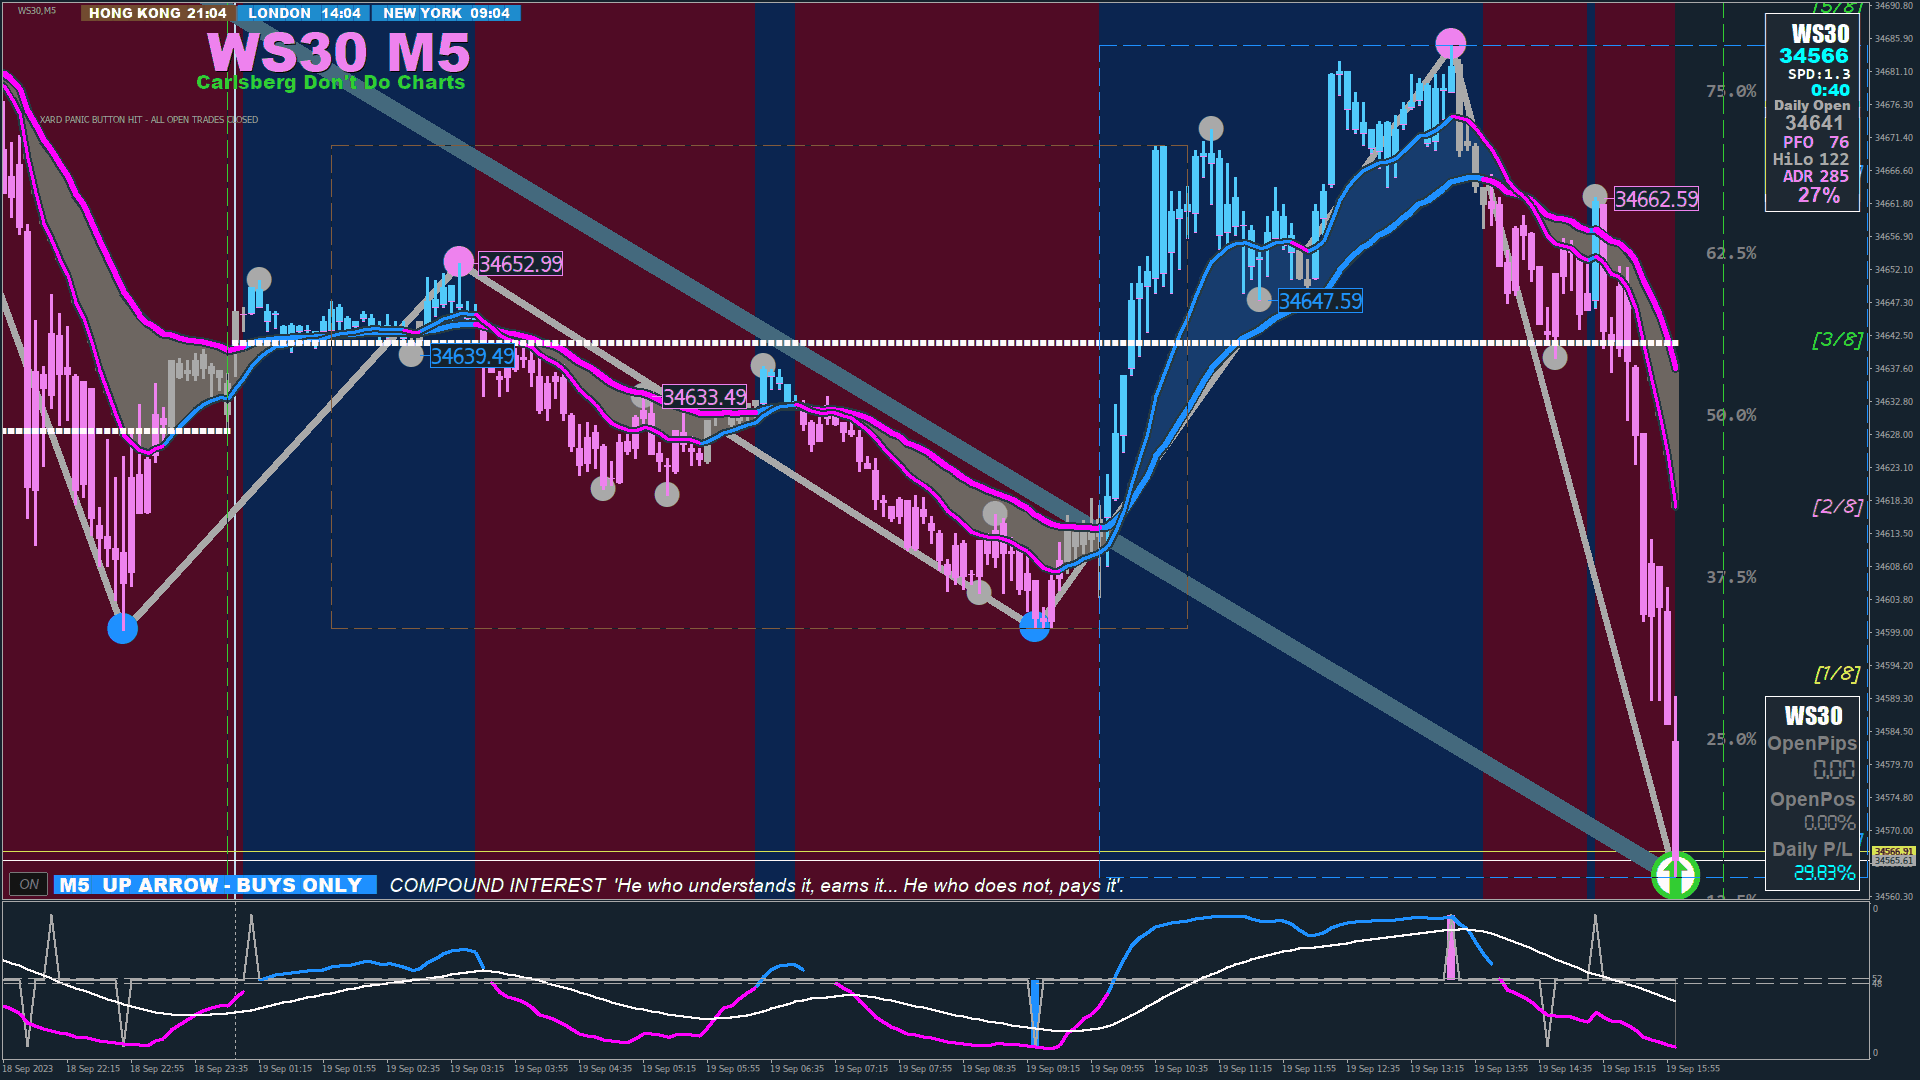Click the LONDON 14:04 session label

tap(304, 13)
